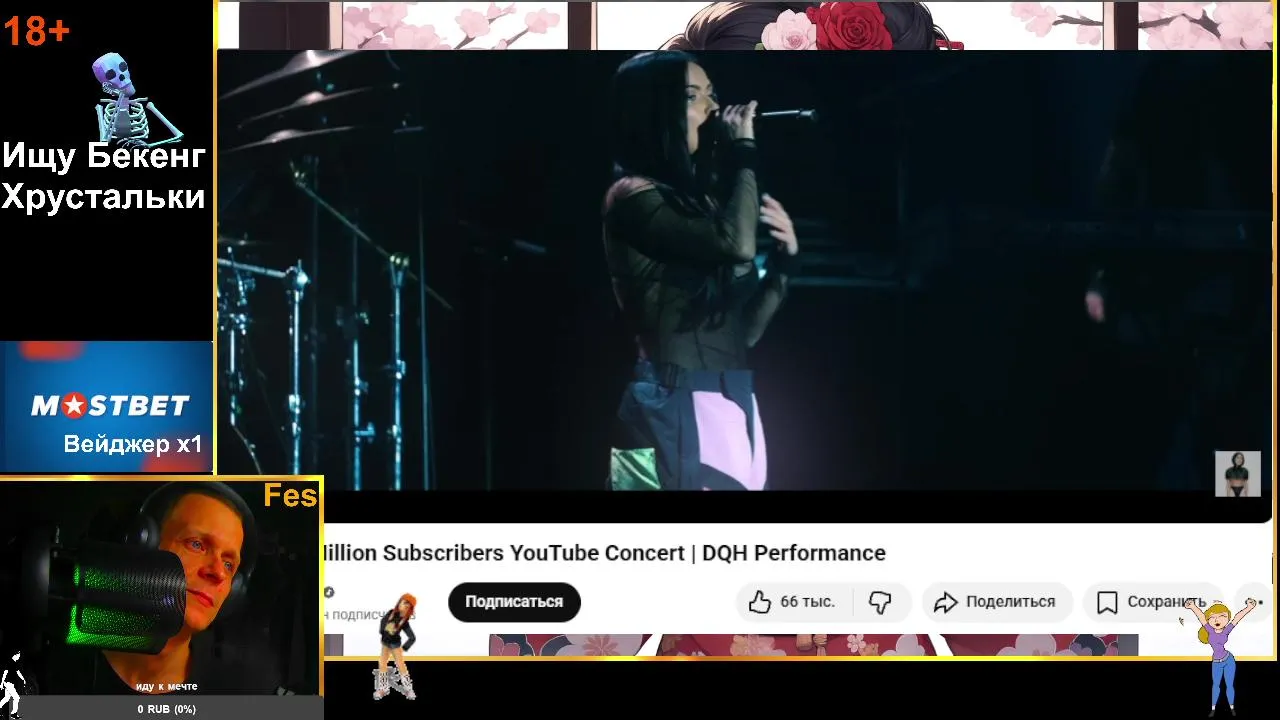Dislike the video with thumbs-down icon

[880, 602]
